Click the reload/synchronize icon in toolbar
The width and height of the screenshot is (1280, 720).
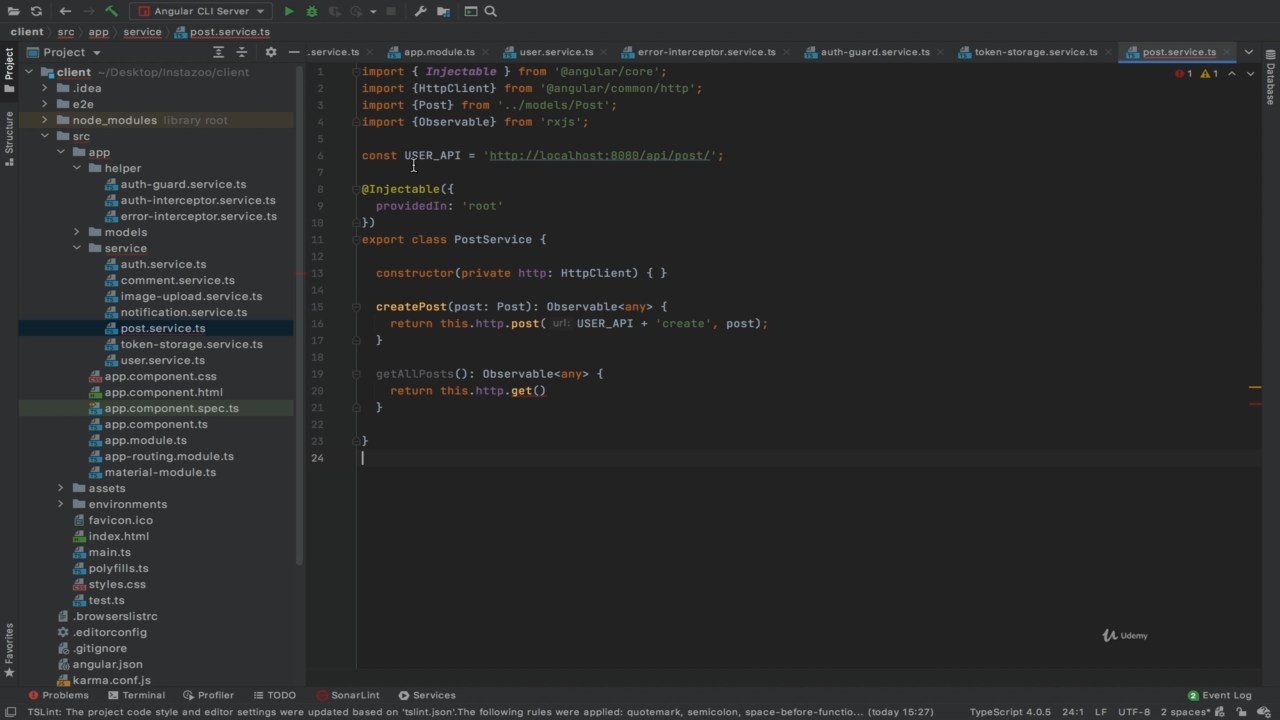(36, 11)
